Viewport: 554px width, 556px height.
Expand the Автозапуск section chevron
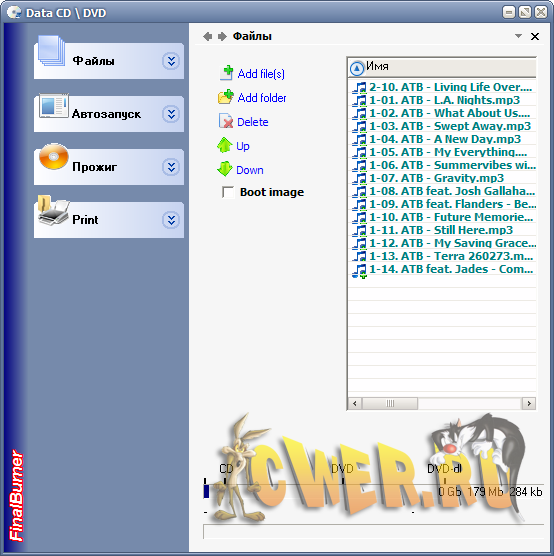[171, 114]
